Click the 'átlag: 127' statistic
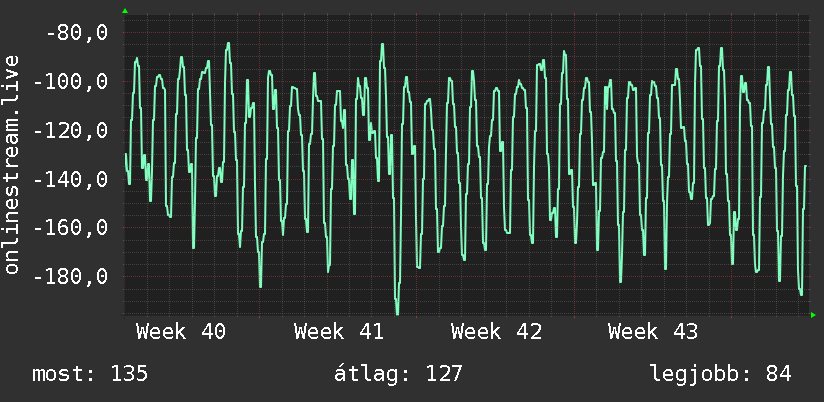824x402 pixels. pos(398,373)
